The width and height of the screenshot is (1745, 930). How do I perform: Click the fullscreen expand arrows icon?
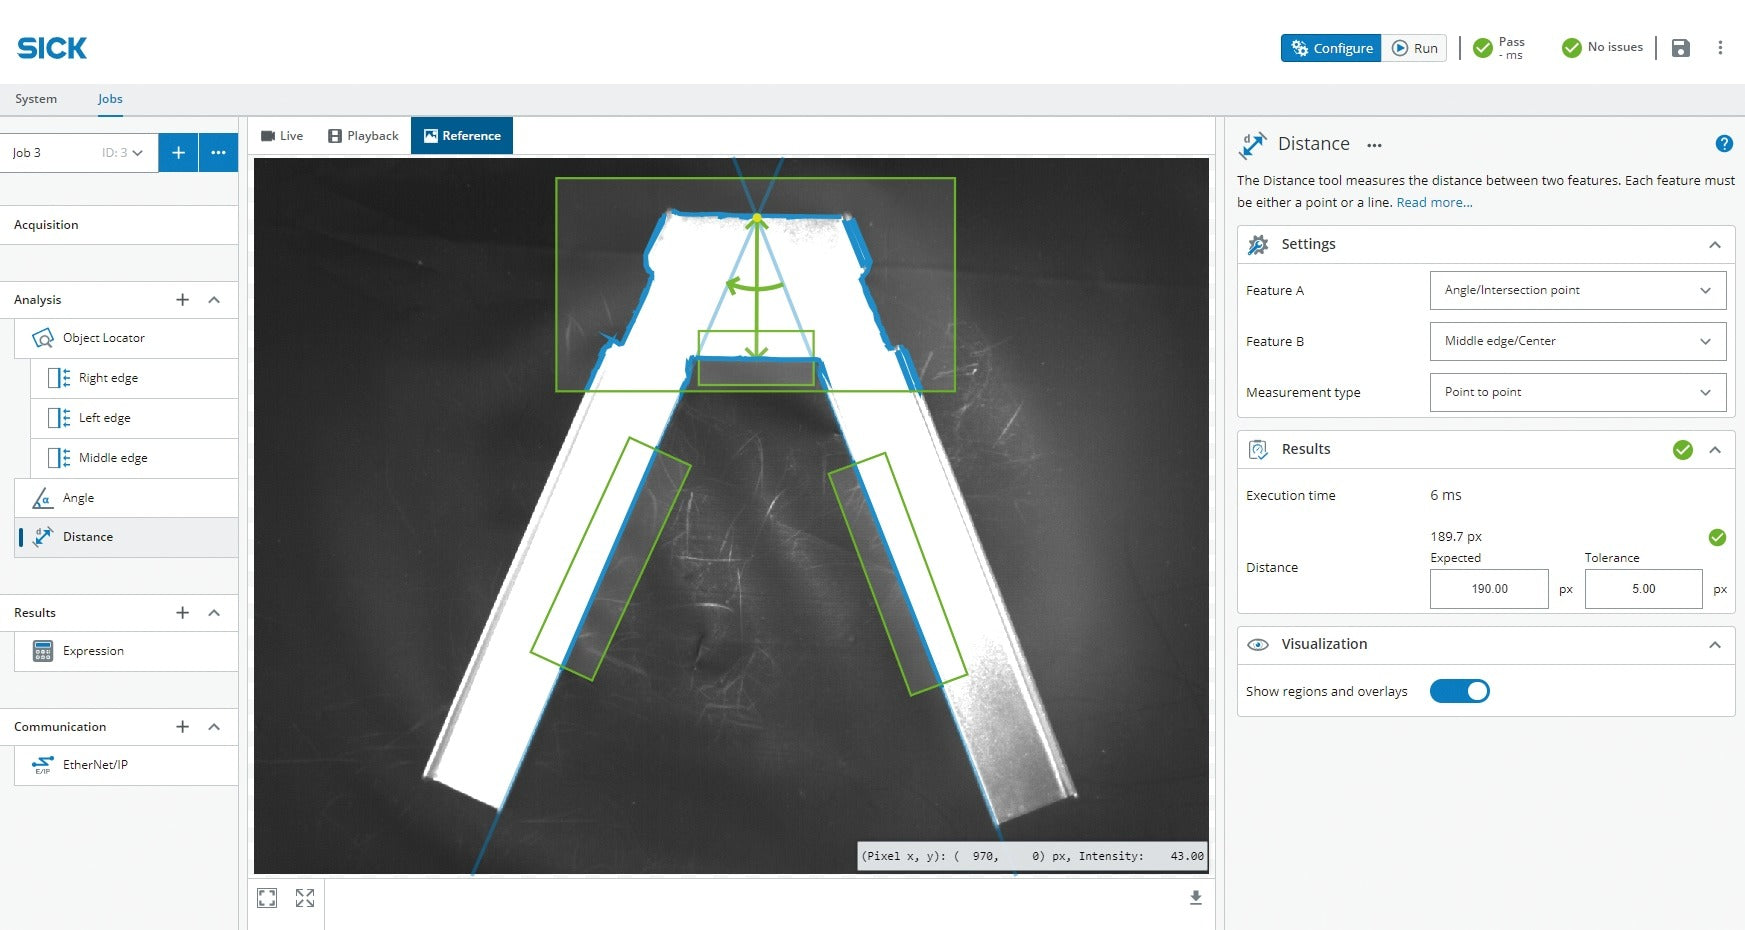[305, 898]
